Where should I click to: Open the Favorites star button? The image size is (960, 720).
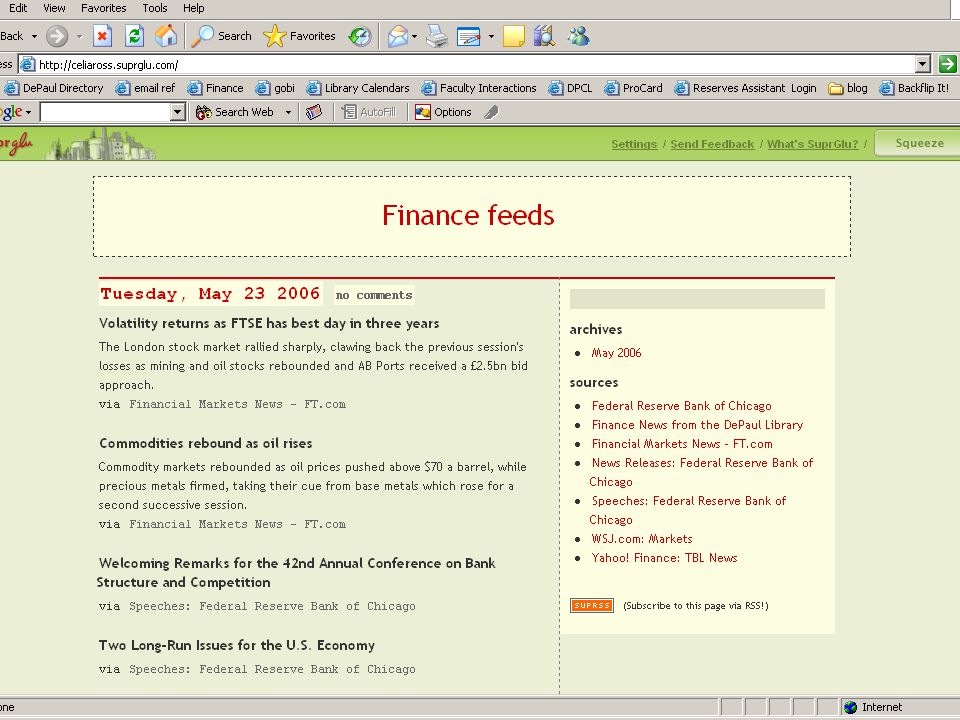coord(299,36)
